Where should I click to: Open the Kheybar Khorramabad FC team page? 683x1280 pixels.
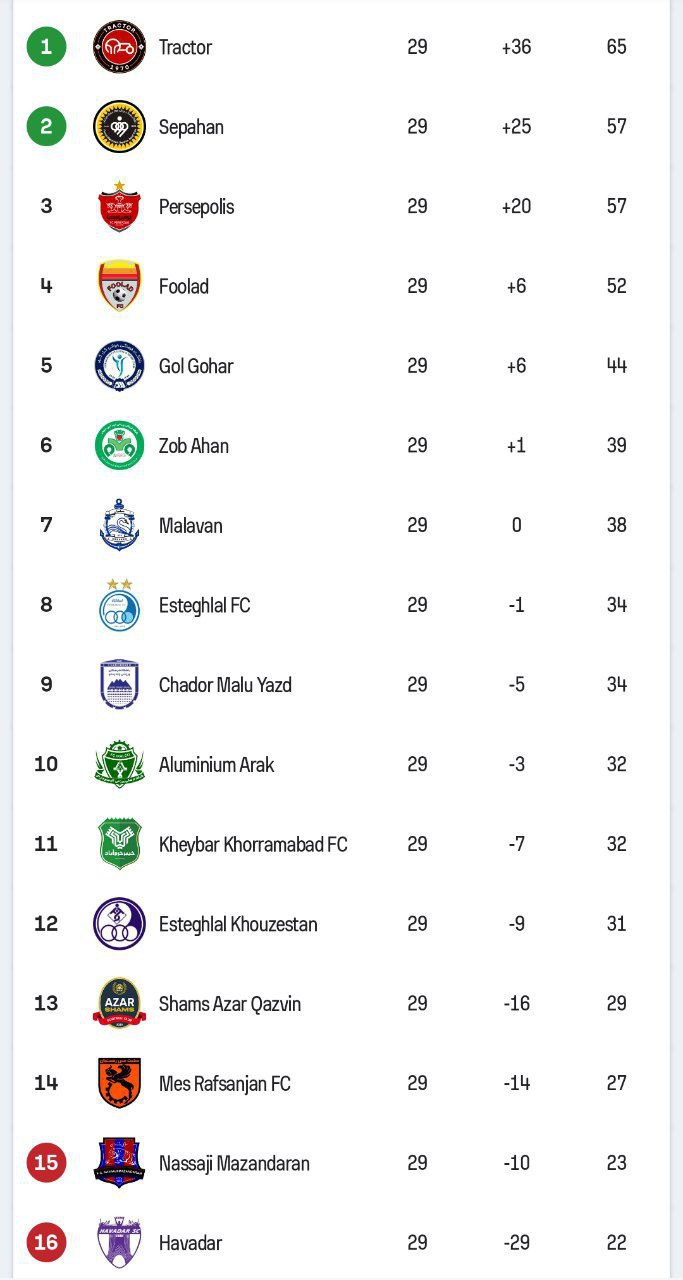click(253, 845)
